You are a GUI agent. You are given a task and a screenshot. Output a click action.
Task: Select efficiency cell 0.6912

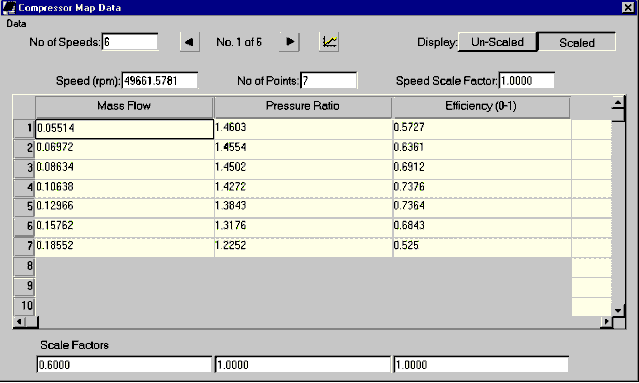point(482,168)
